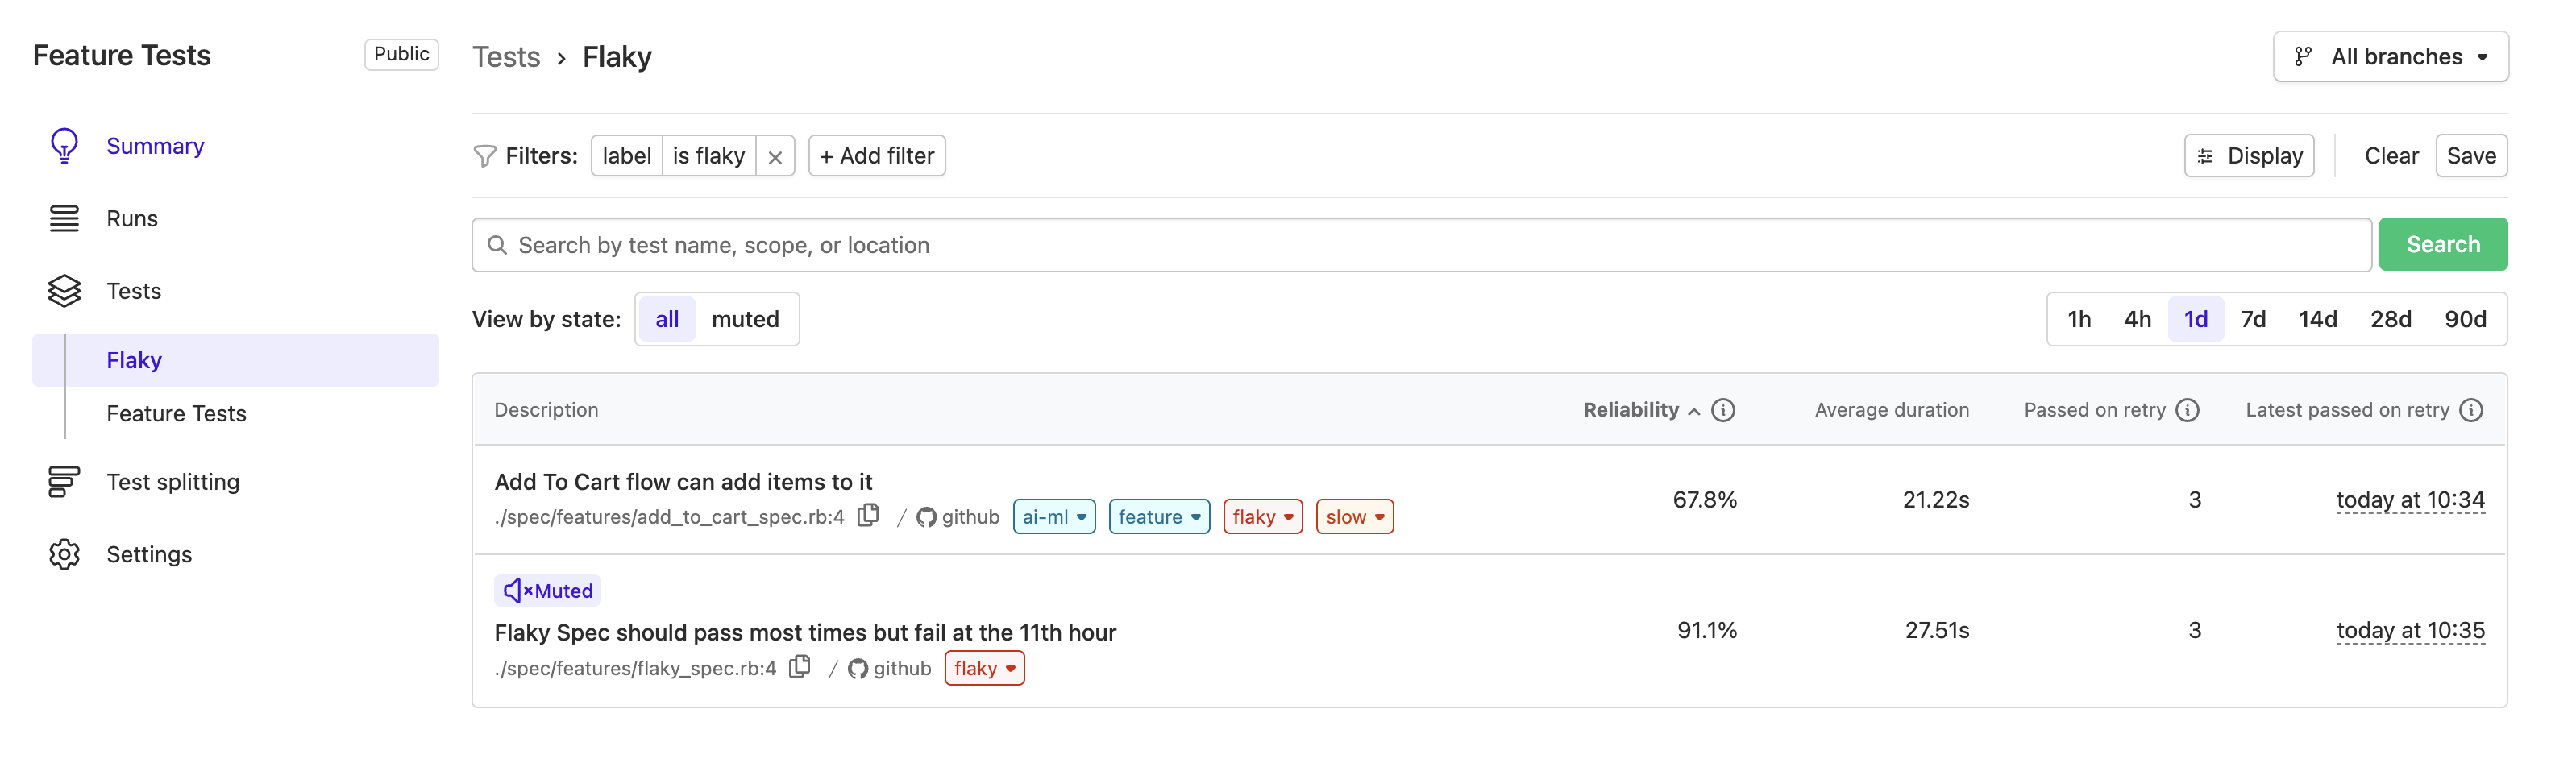
Task: Copy the add_to_cart_spec file path
Action: point(869,514)
